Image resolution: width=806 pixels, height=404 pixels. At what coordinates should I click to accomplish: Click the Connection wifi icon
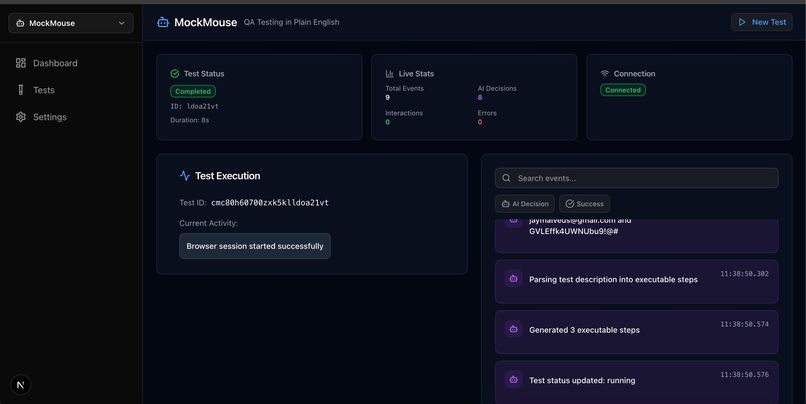pyautogui.click(x=604, y=74)
